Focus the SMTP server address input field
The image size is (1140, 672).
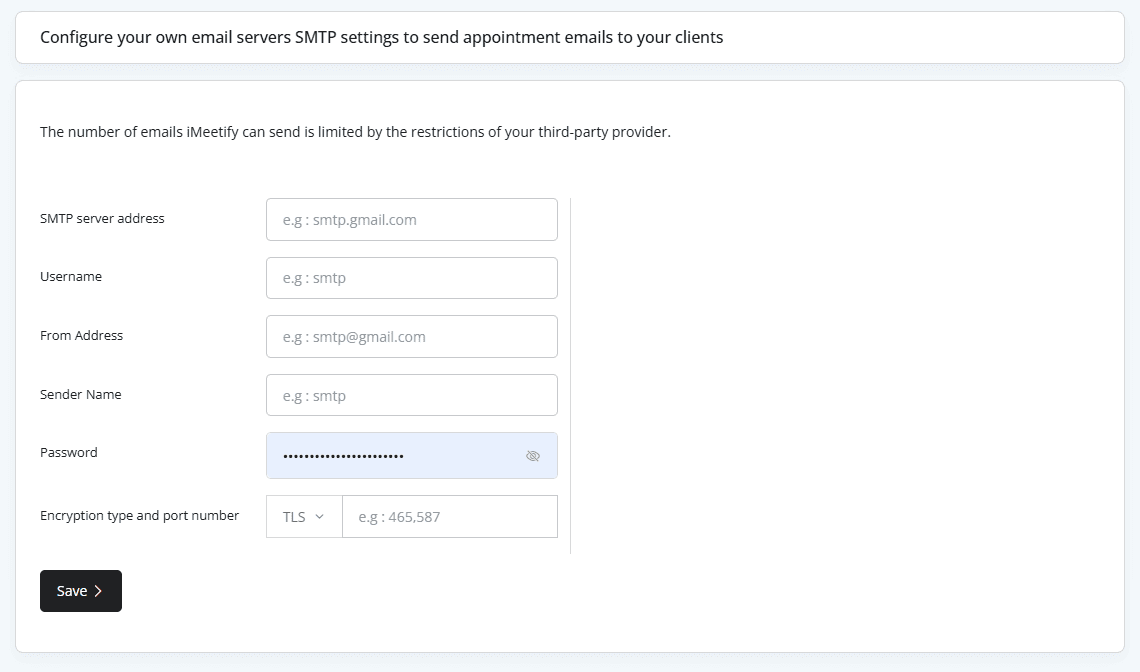click(x=411, y=220)
